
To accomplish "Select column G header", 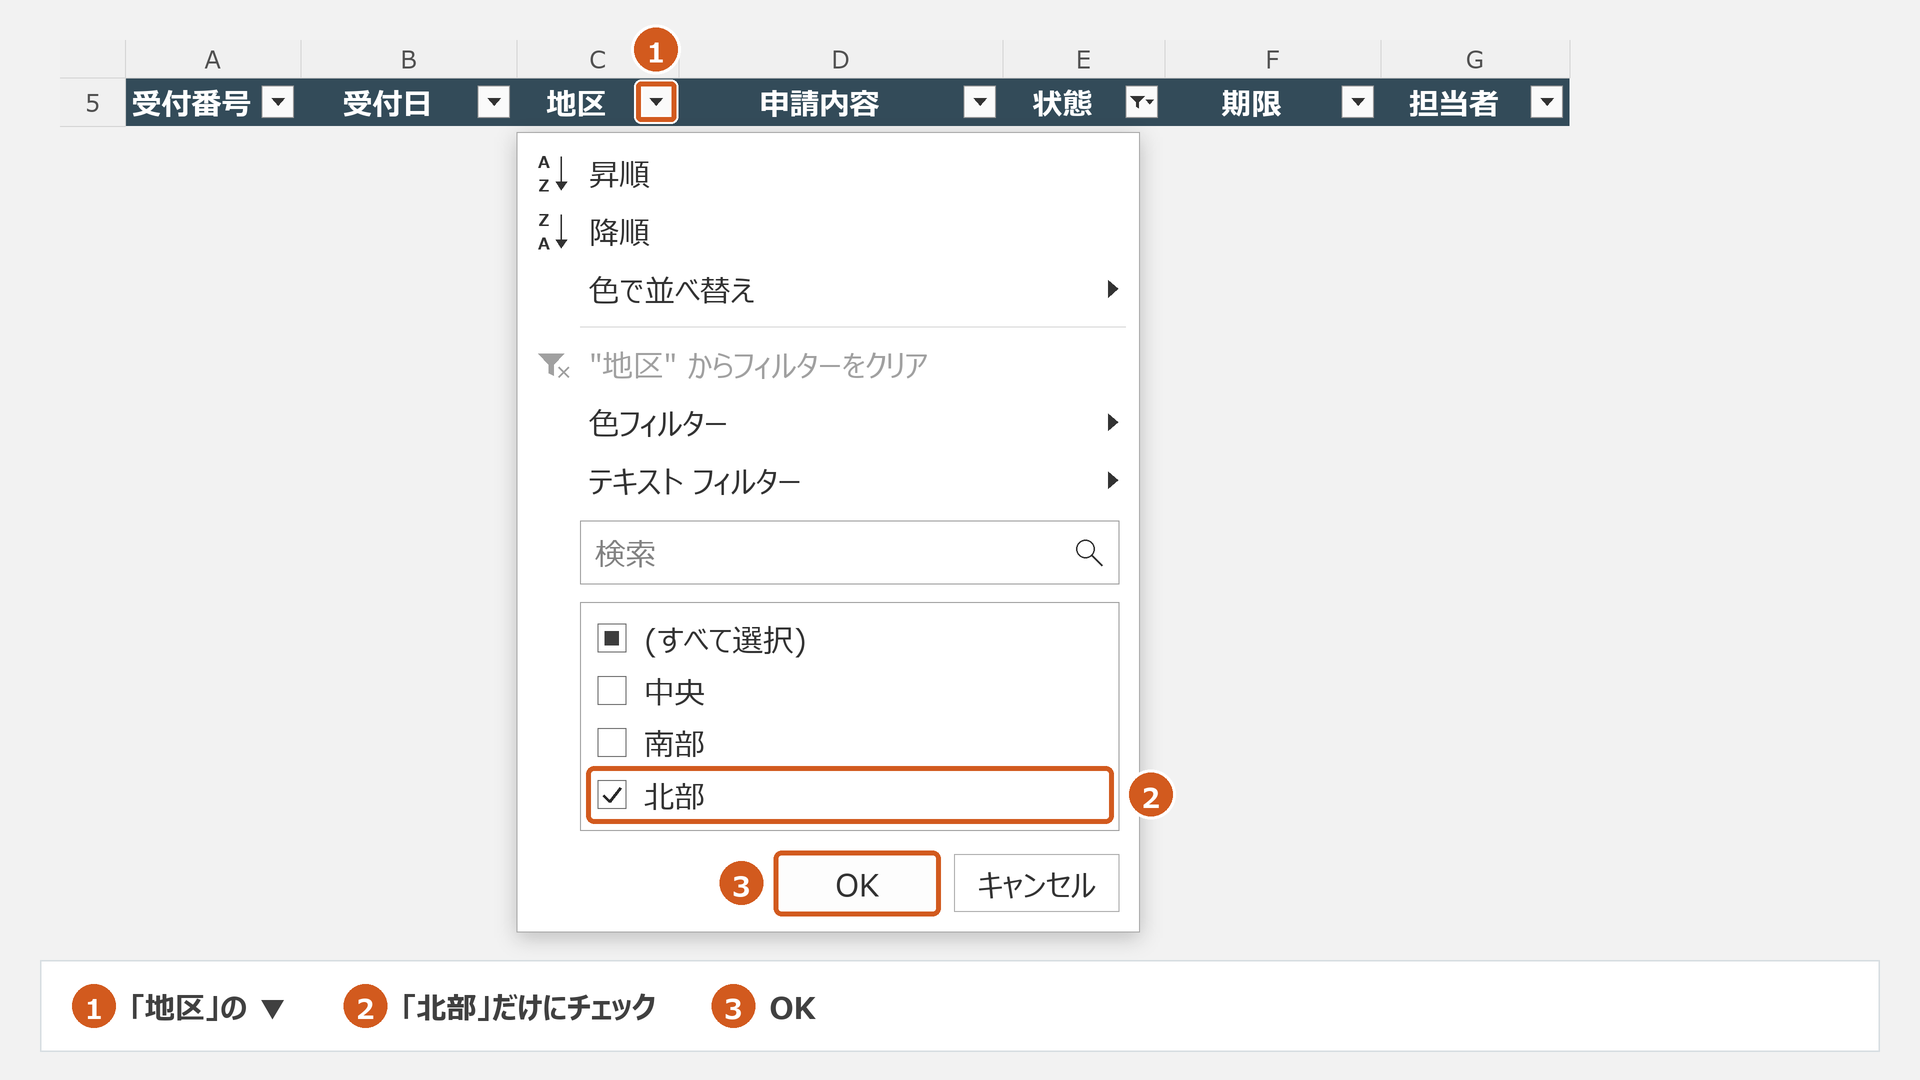I will click(1475, 59).
